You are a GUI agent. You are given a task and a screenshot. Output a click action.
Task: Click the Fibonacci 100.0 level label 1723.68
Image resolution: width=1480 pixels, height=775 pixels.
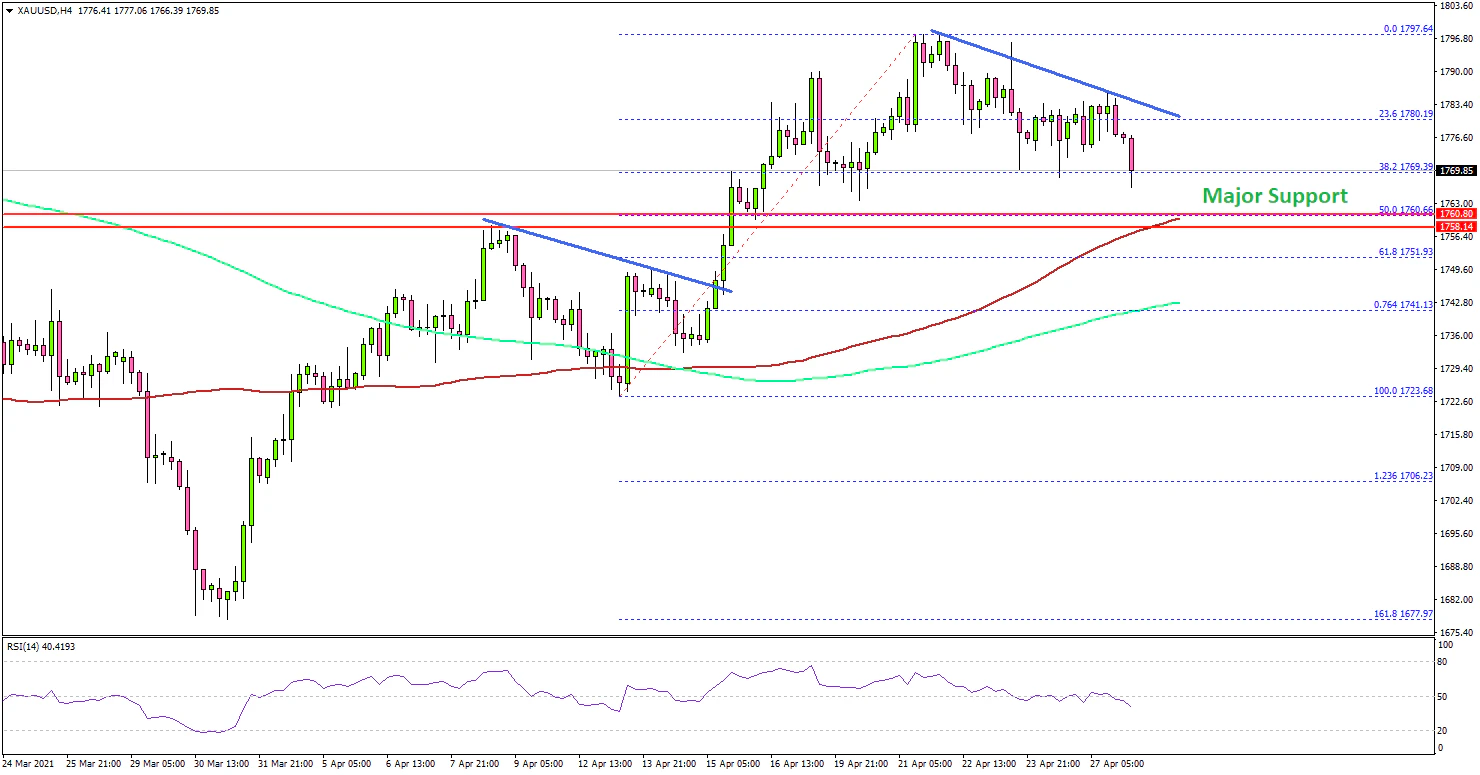pyautogui.click(x=1403, y=390)
